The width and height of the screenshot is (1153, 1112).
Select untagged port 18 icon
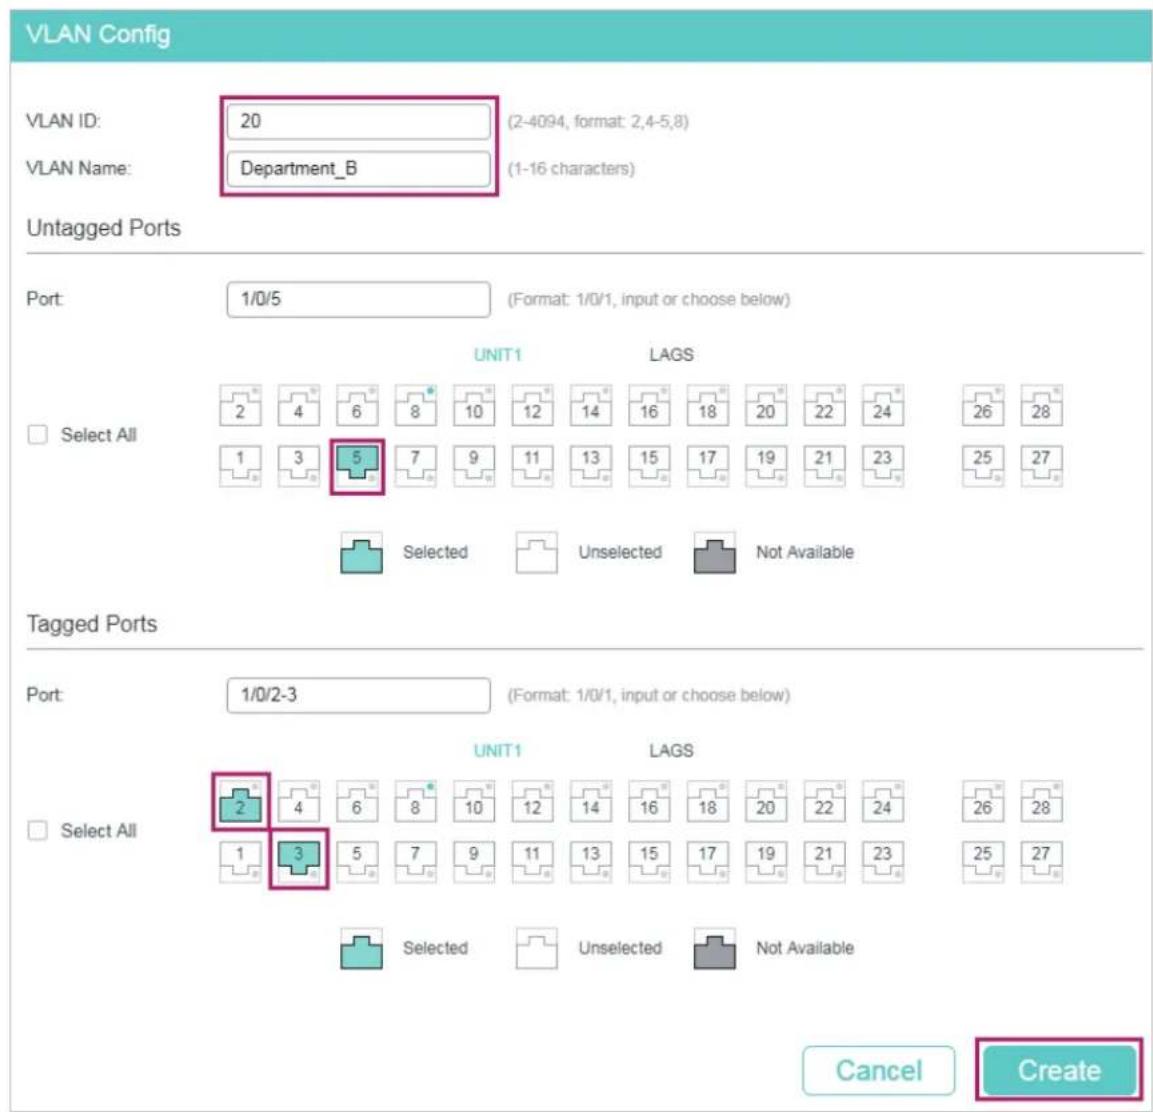coord(707,405)
